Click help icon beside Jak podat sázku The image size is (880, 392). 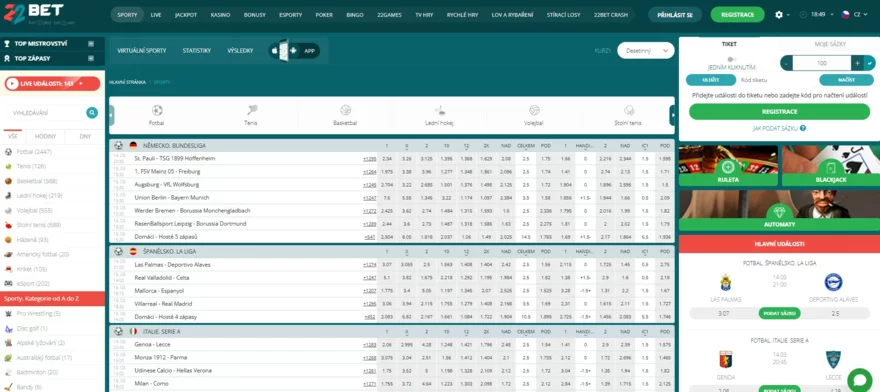804,128
